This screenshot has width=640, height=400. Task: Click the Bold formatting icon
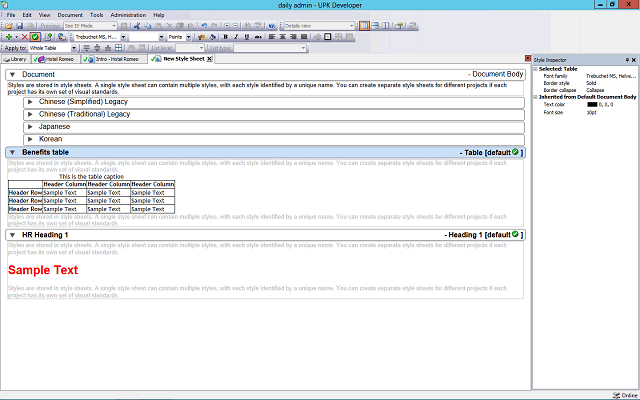coord(225,37)
